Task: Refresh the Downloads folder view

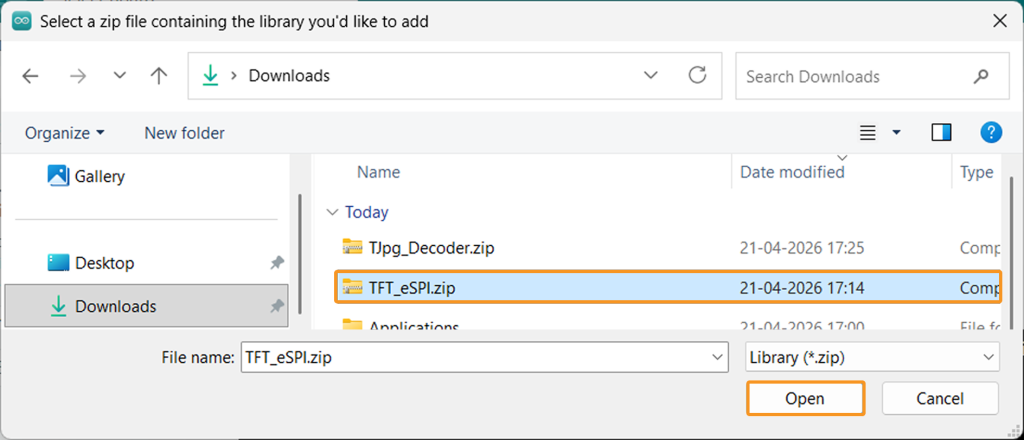Action: click(x=697, y=75)
